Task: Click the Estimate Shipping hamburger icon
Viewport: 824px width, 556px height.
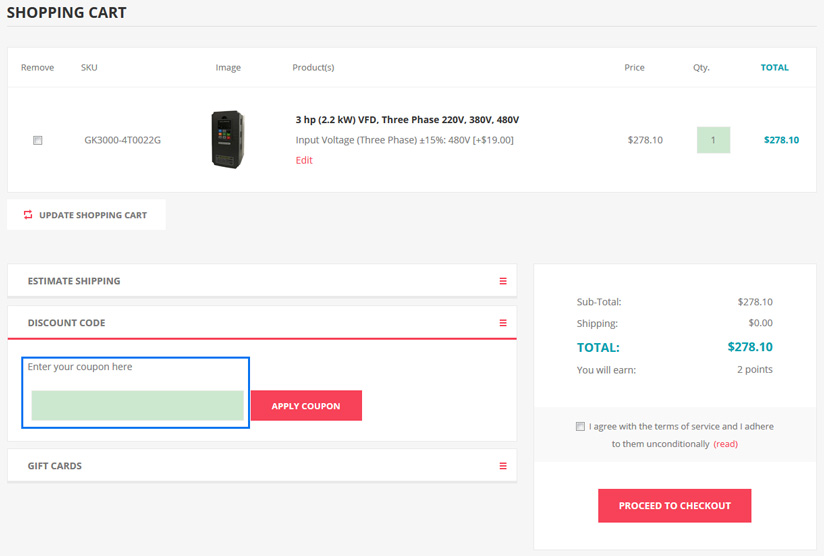Action: pos(503,281)
